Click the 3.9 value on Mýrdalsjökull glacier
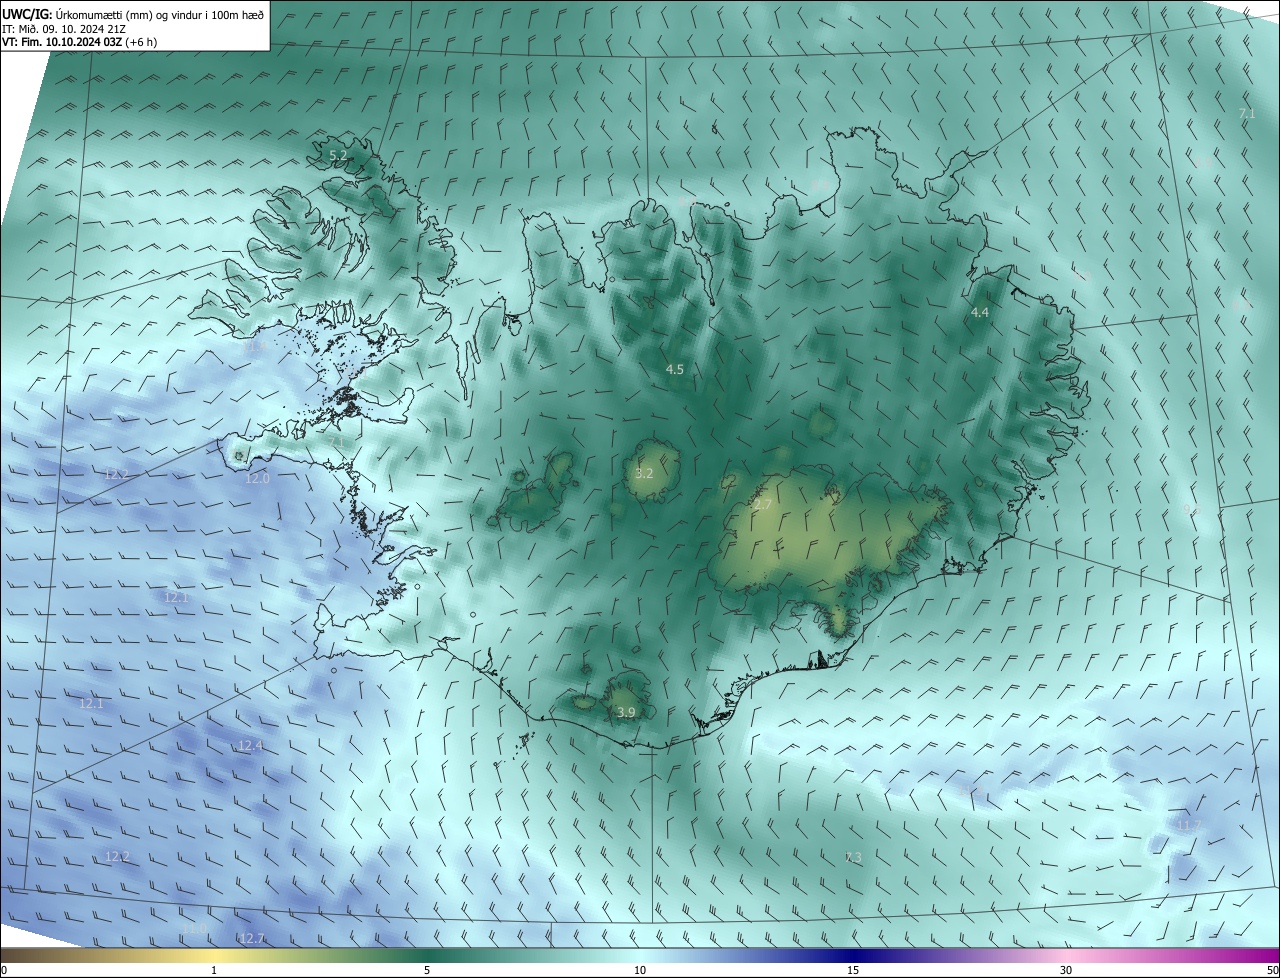The height and width of the screenshot is (978, 1280). pos(626,712)
